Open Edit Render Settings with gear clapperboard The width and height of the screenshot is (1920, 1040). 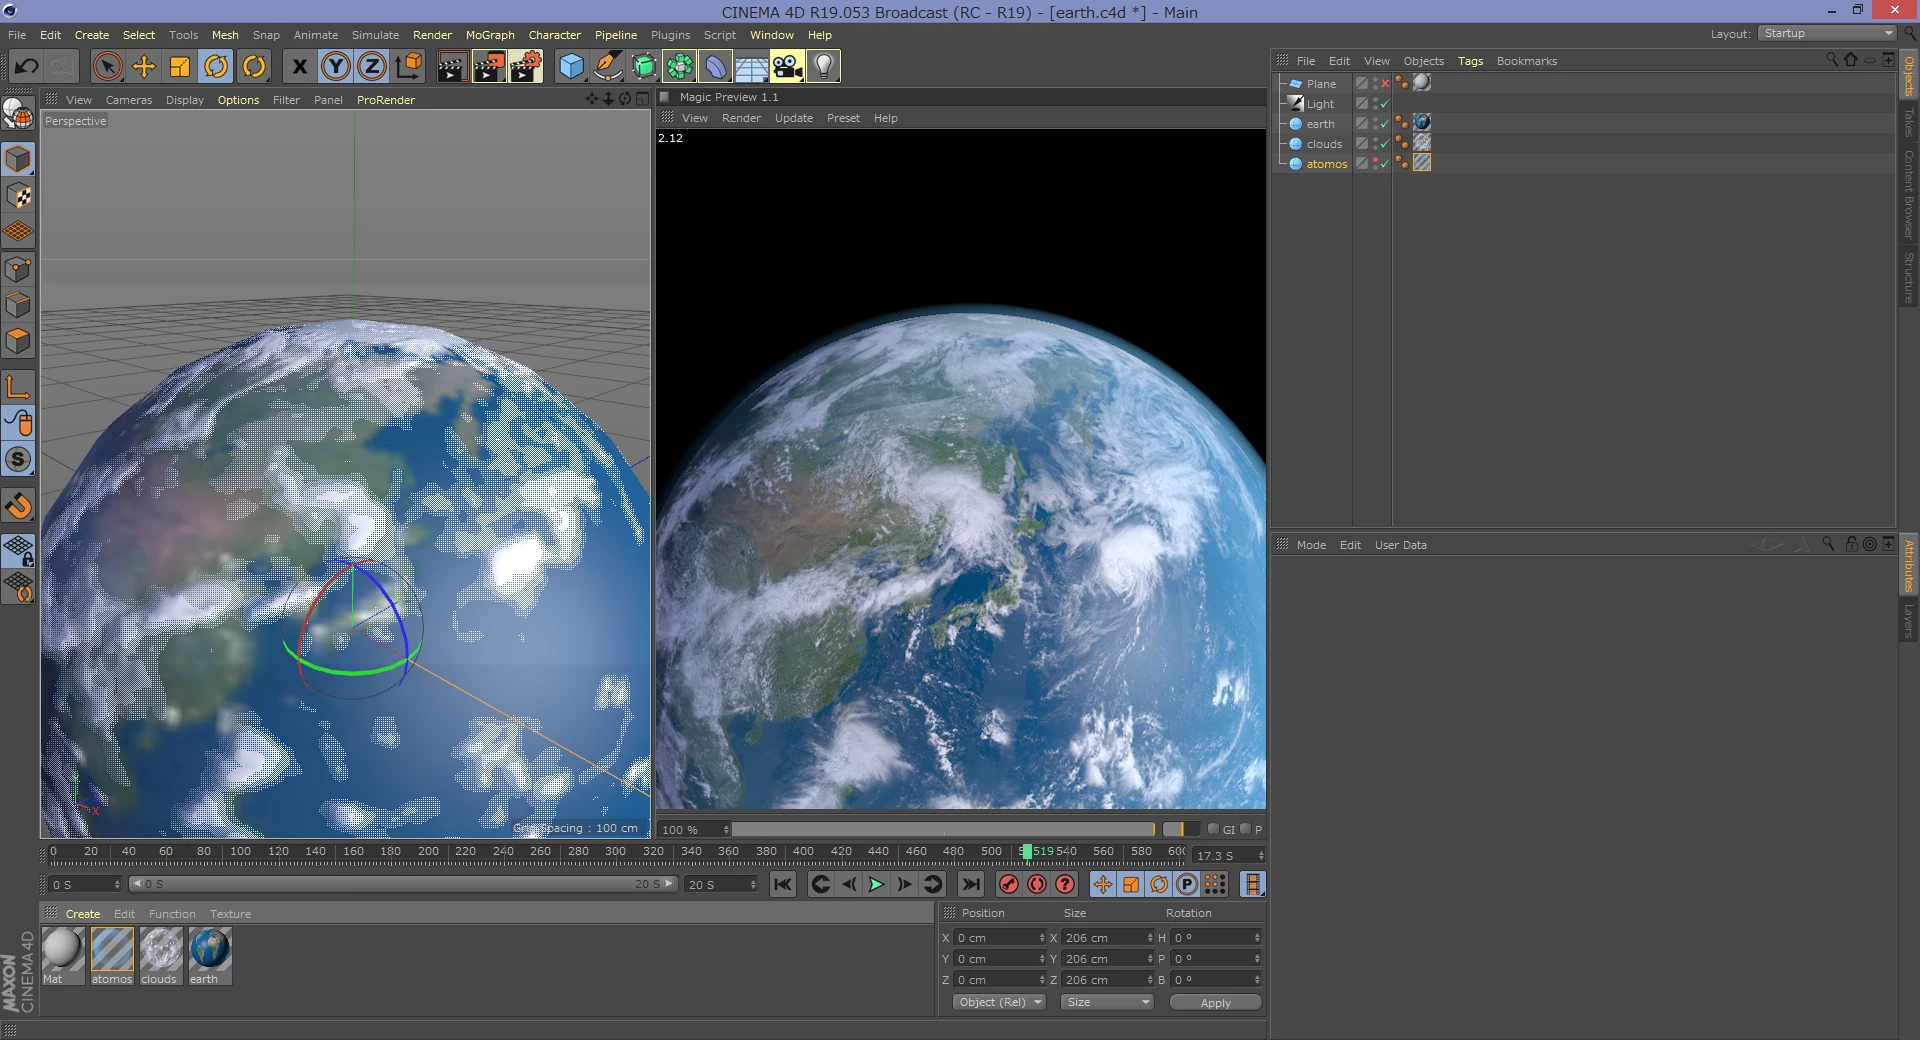pyautogui.click(x=525, y=67)
